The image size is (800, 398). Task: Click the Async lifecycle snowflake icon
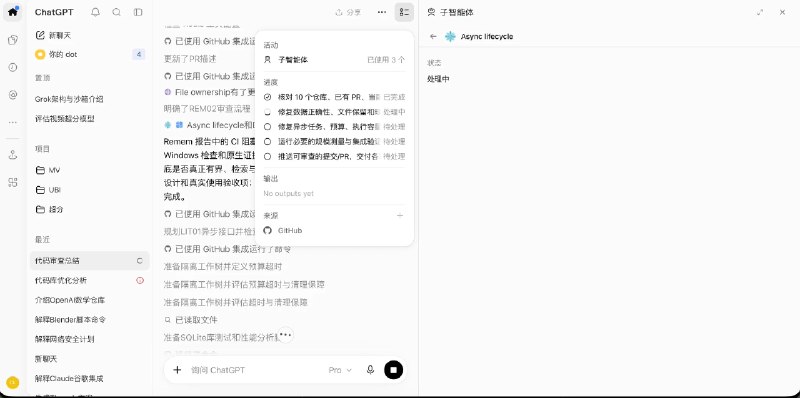(450, 36)
